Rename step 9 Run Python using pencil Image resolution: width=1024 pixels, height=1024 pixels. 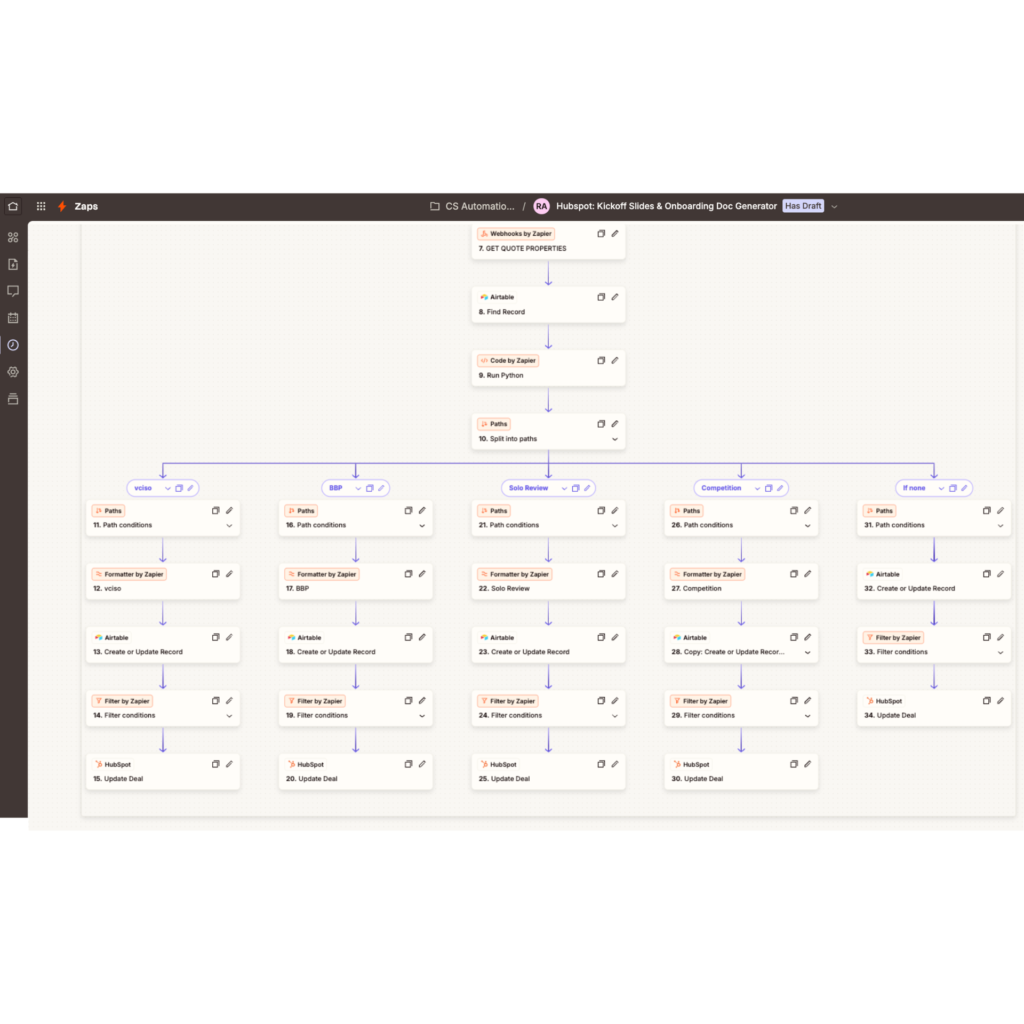click(x=615, y=360)
